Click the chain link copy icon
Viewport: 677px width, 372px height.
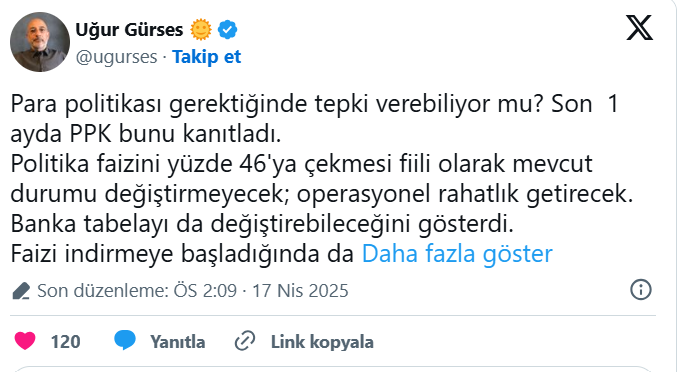[245, 341]
